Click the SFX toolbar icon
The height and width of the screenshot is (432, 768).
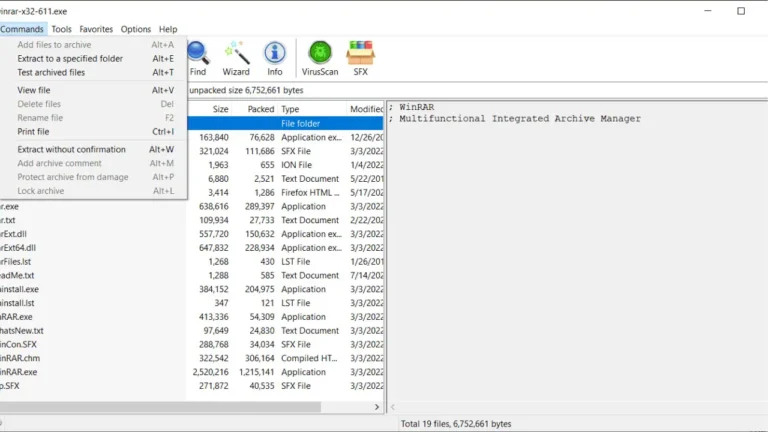point(360,58)
